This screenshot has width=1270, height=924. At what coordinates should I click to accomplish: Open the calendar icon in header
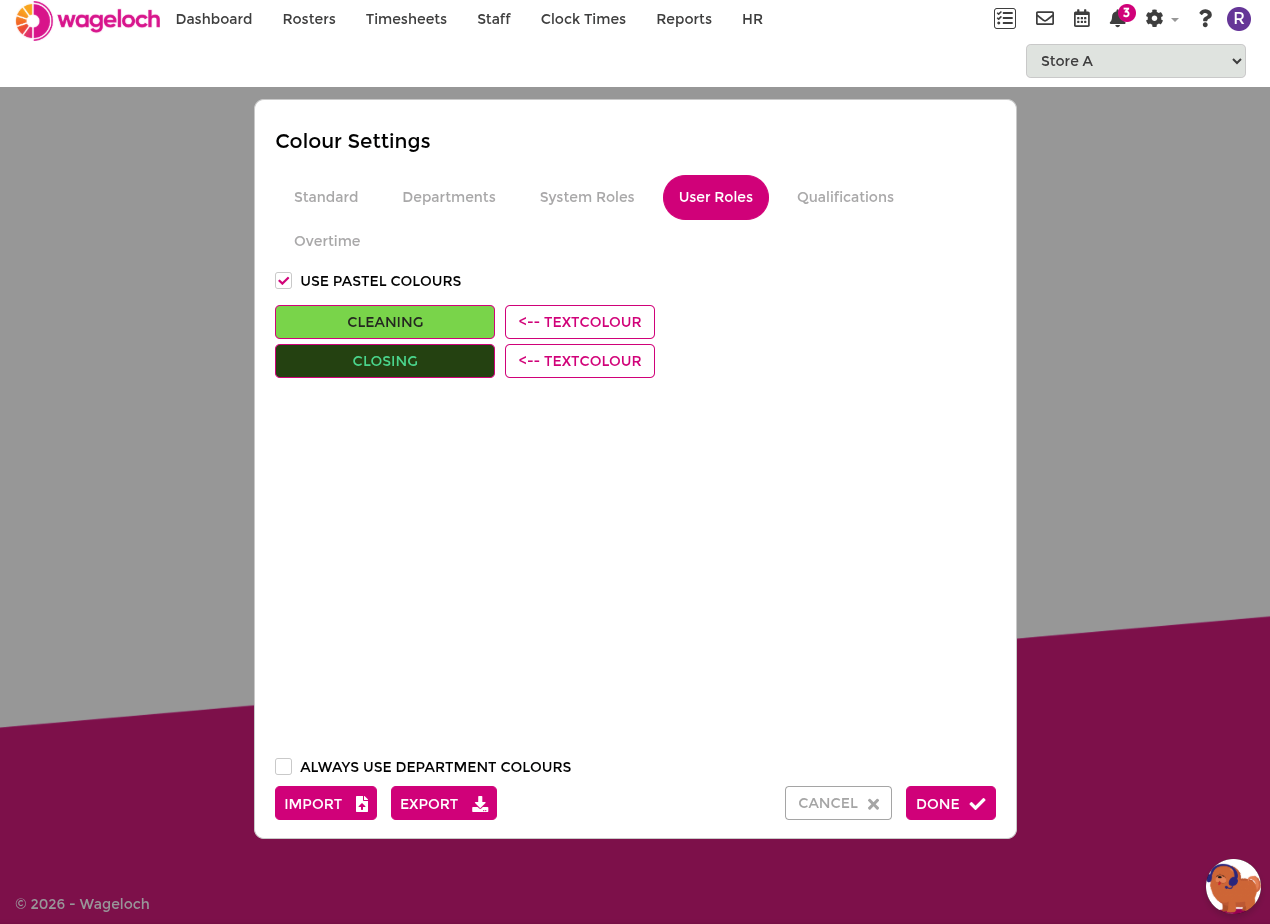[x=1081, y=18]
